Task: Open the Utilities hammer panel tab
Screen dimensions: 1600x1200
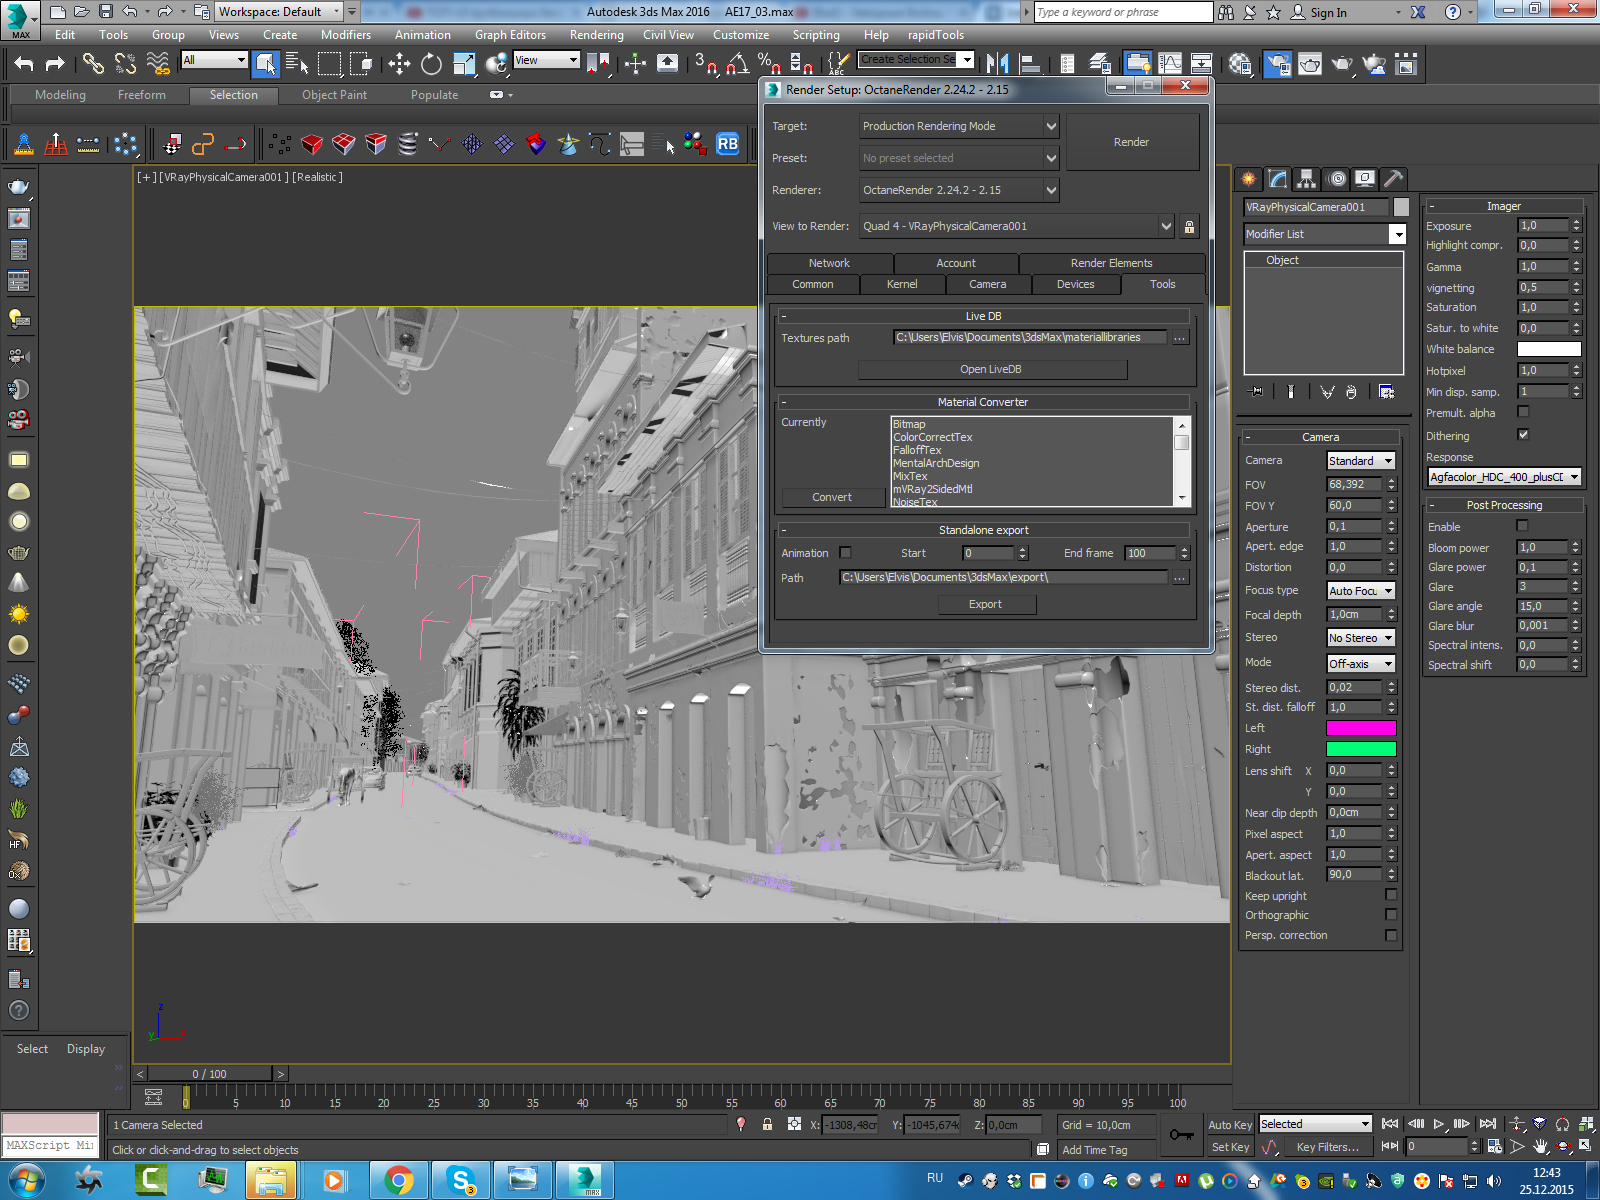Action: (1394, 179)
